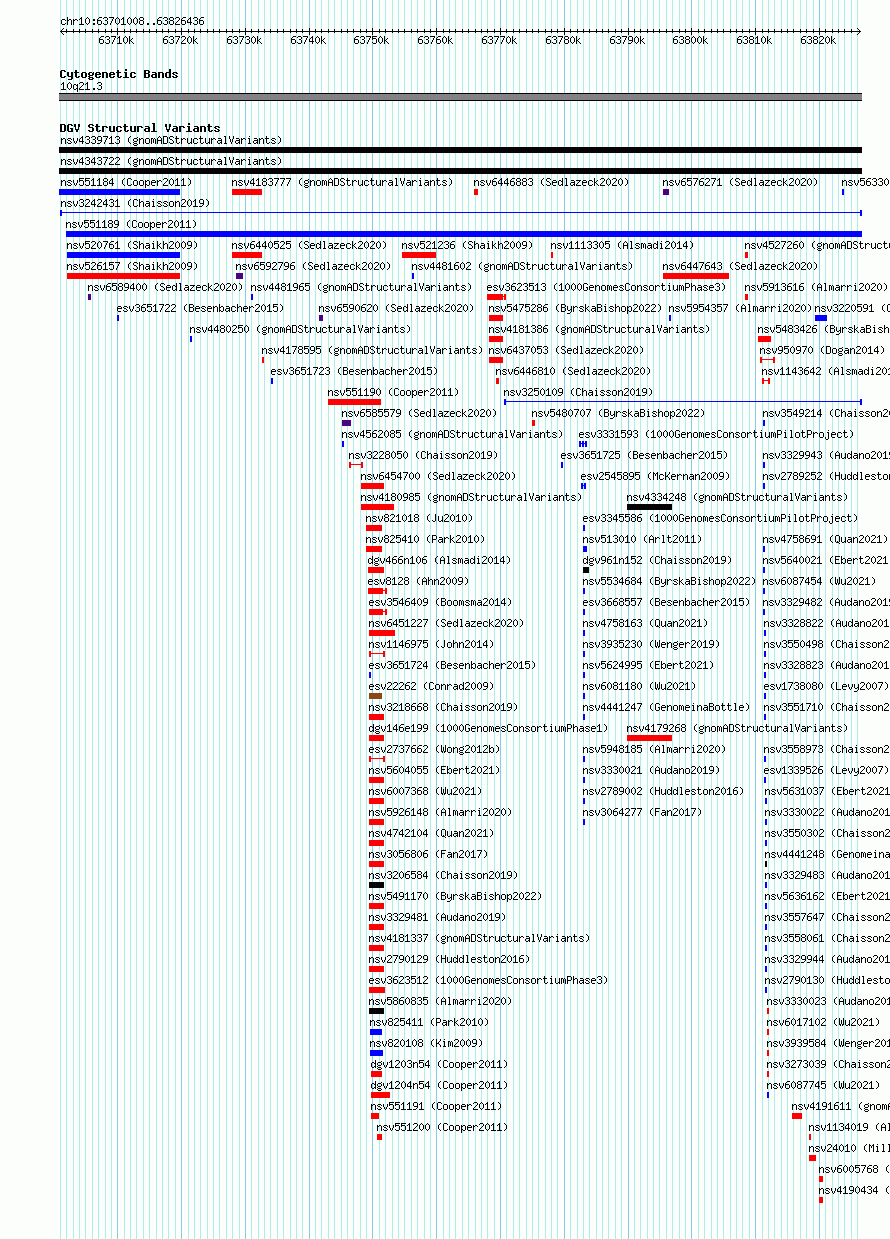Select esv3623513 1000Genomes Phase3 label
890x1239 pixels.
tap(607, 287)
